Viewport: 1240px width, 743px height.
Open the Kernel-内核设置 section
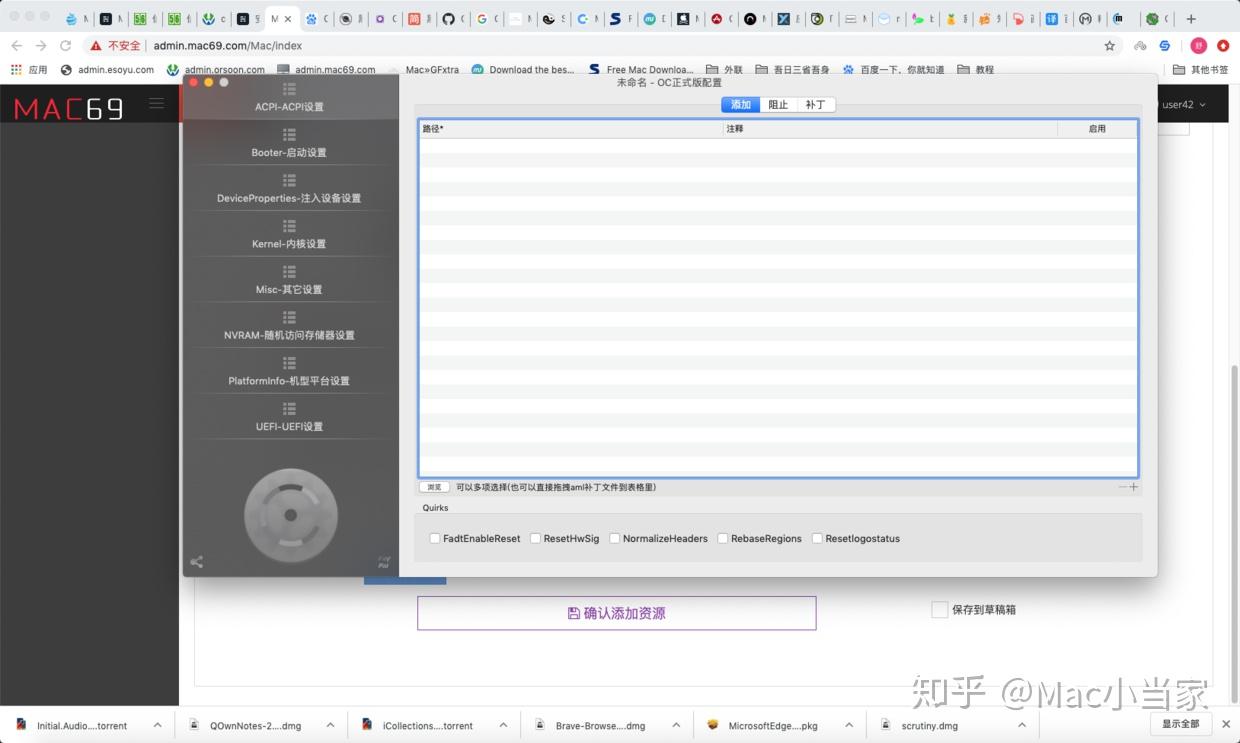pyautogui.click(x=289, y=243)
